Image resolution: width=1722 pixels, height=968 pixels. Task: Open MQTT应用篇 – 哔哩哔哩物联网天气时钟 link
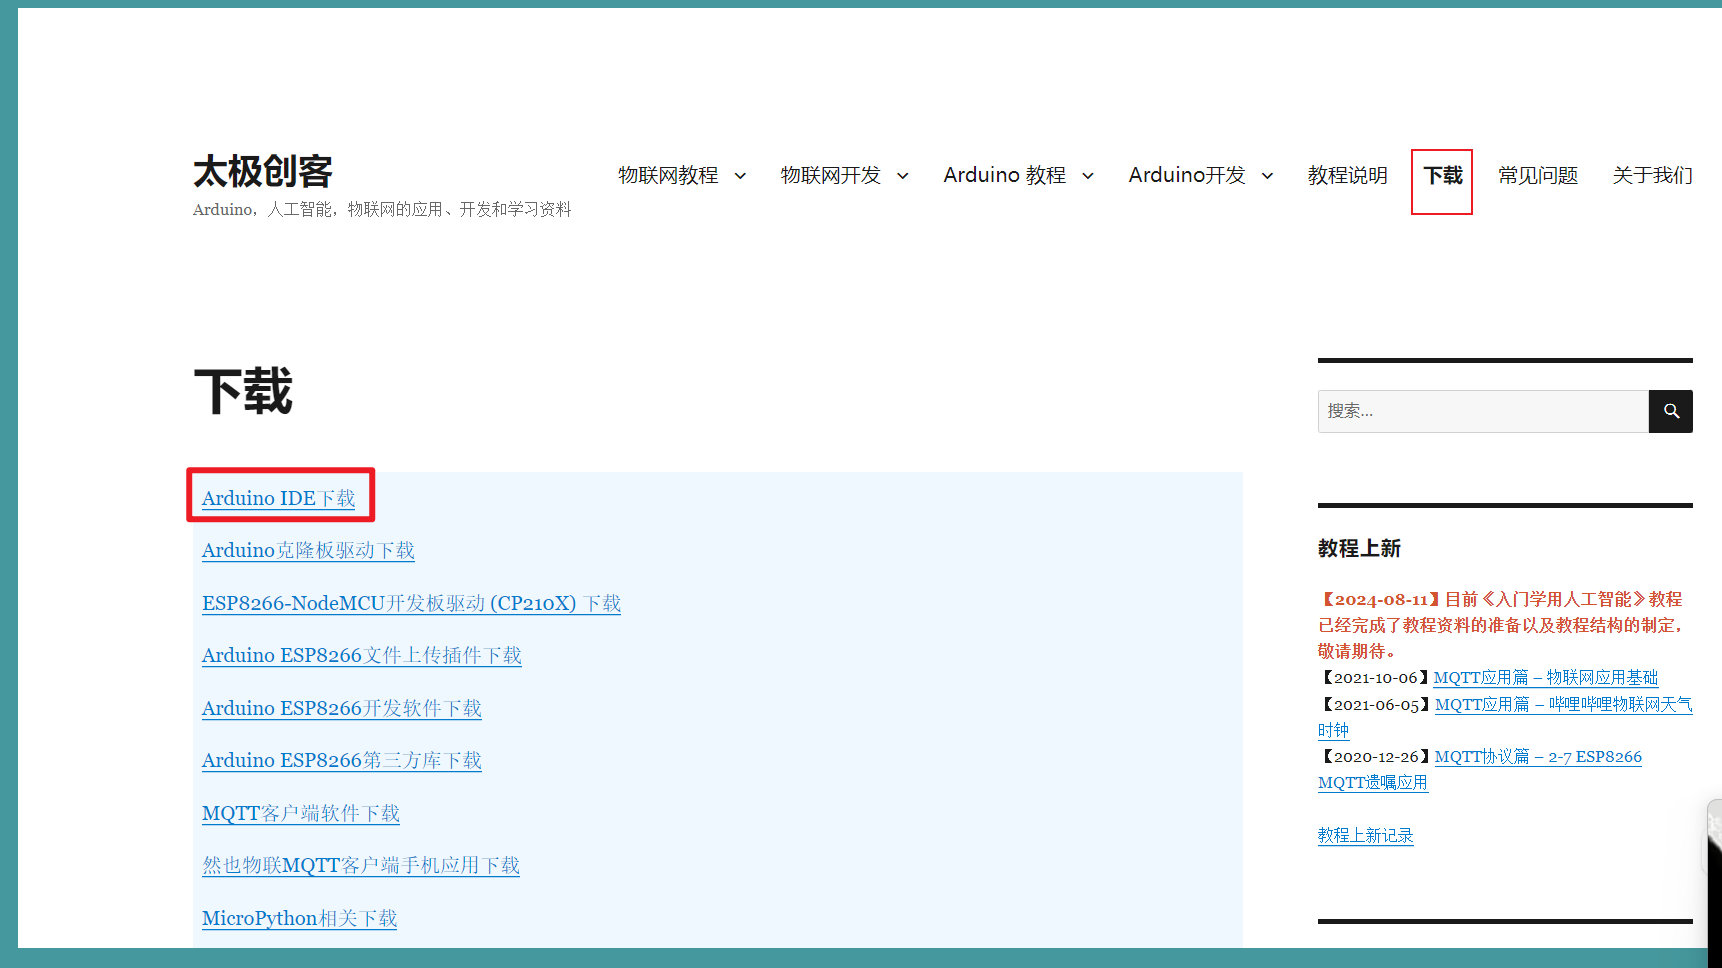pyautogui.click(x=1563, y=705)
